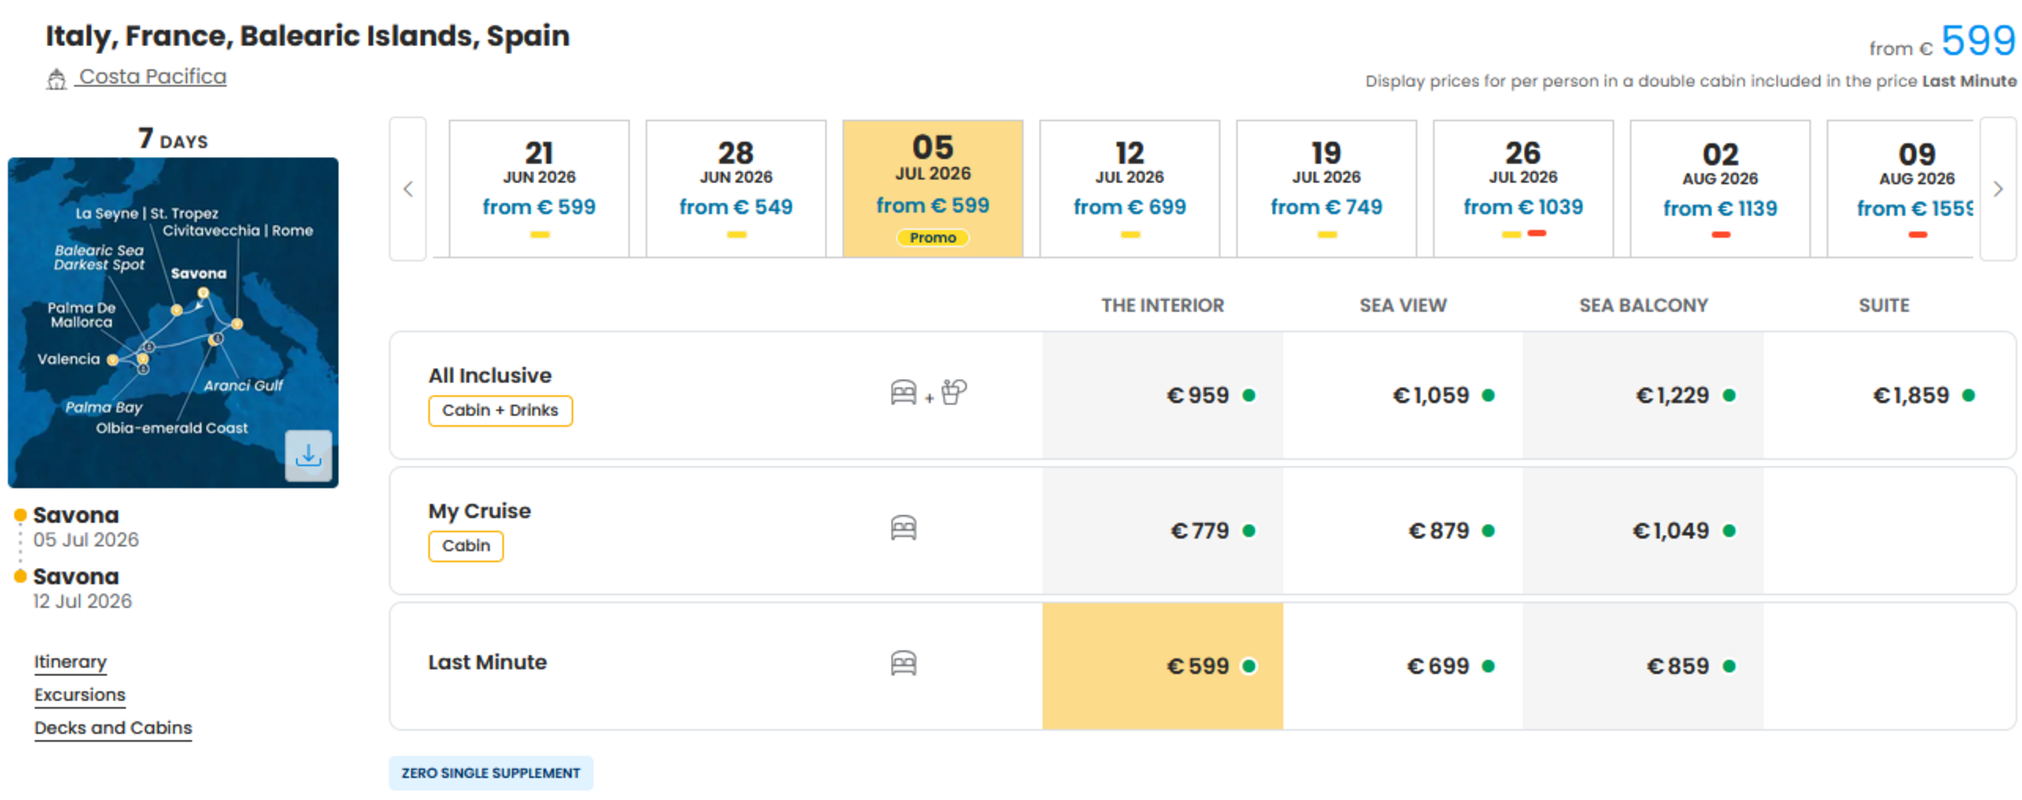Click the Suite column header
The width and height of the screenshot is (2022, 800).
1884,305
